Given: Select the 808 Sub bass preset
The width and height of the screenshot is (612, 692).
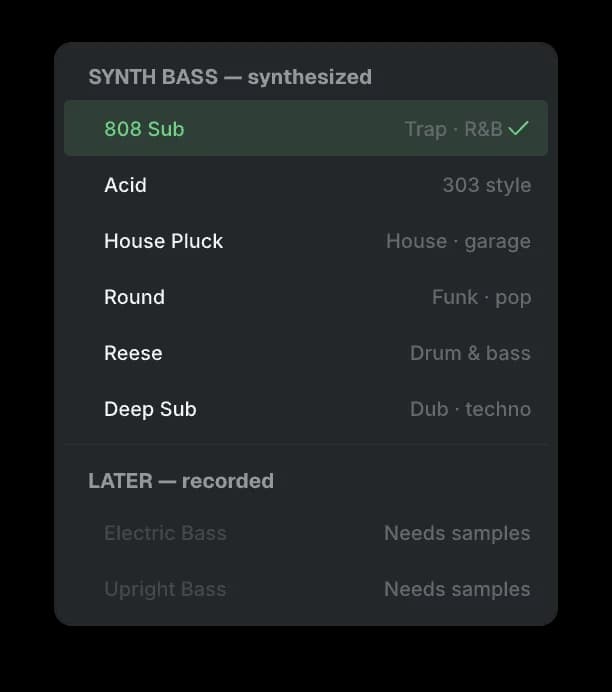Looking at the screenshot, I should click(306, 128).
